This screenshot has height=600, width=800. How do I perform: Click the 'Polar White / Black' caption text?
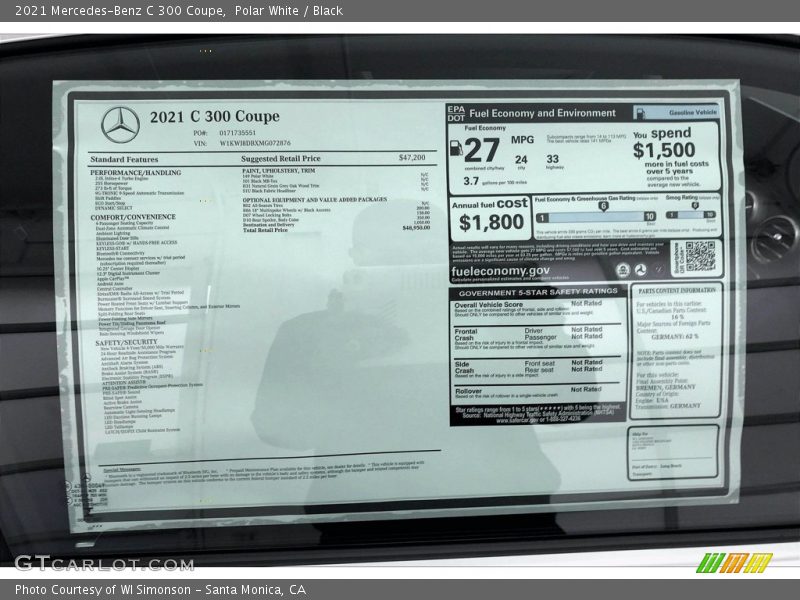(x=289, y=10)
